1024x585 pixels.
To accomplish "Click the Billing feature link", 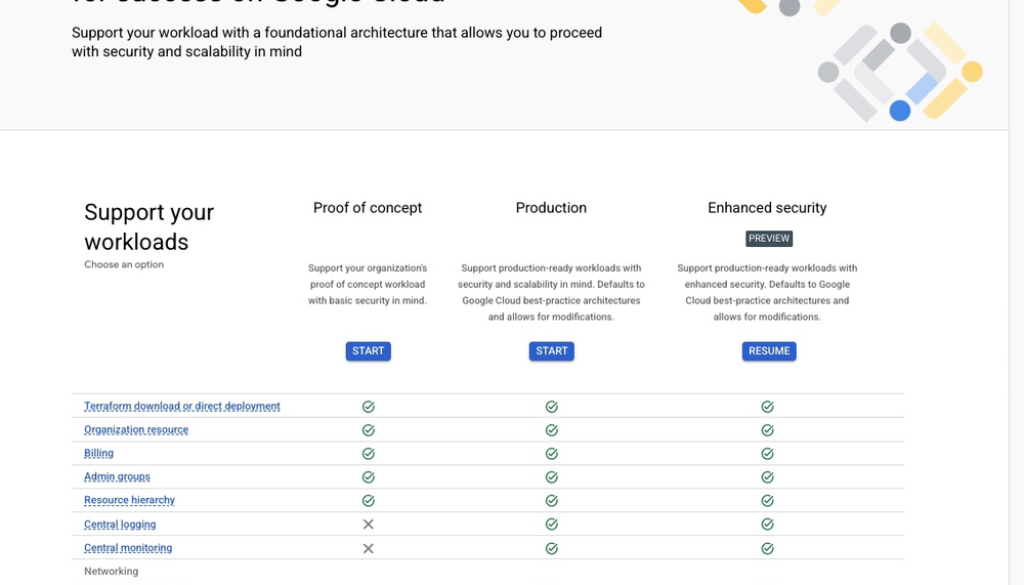I will tap(99, 453).
